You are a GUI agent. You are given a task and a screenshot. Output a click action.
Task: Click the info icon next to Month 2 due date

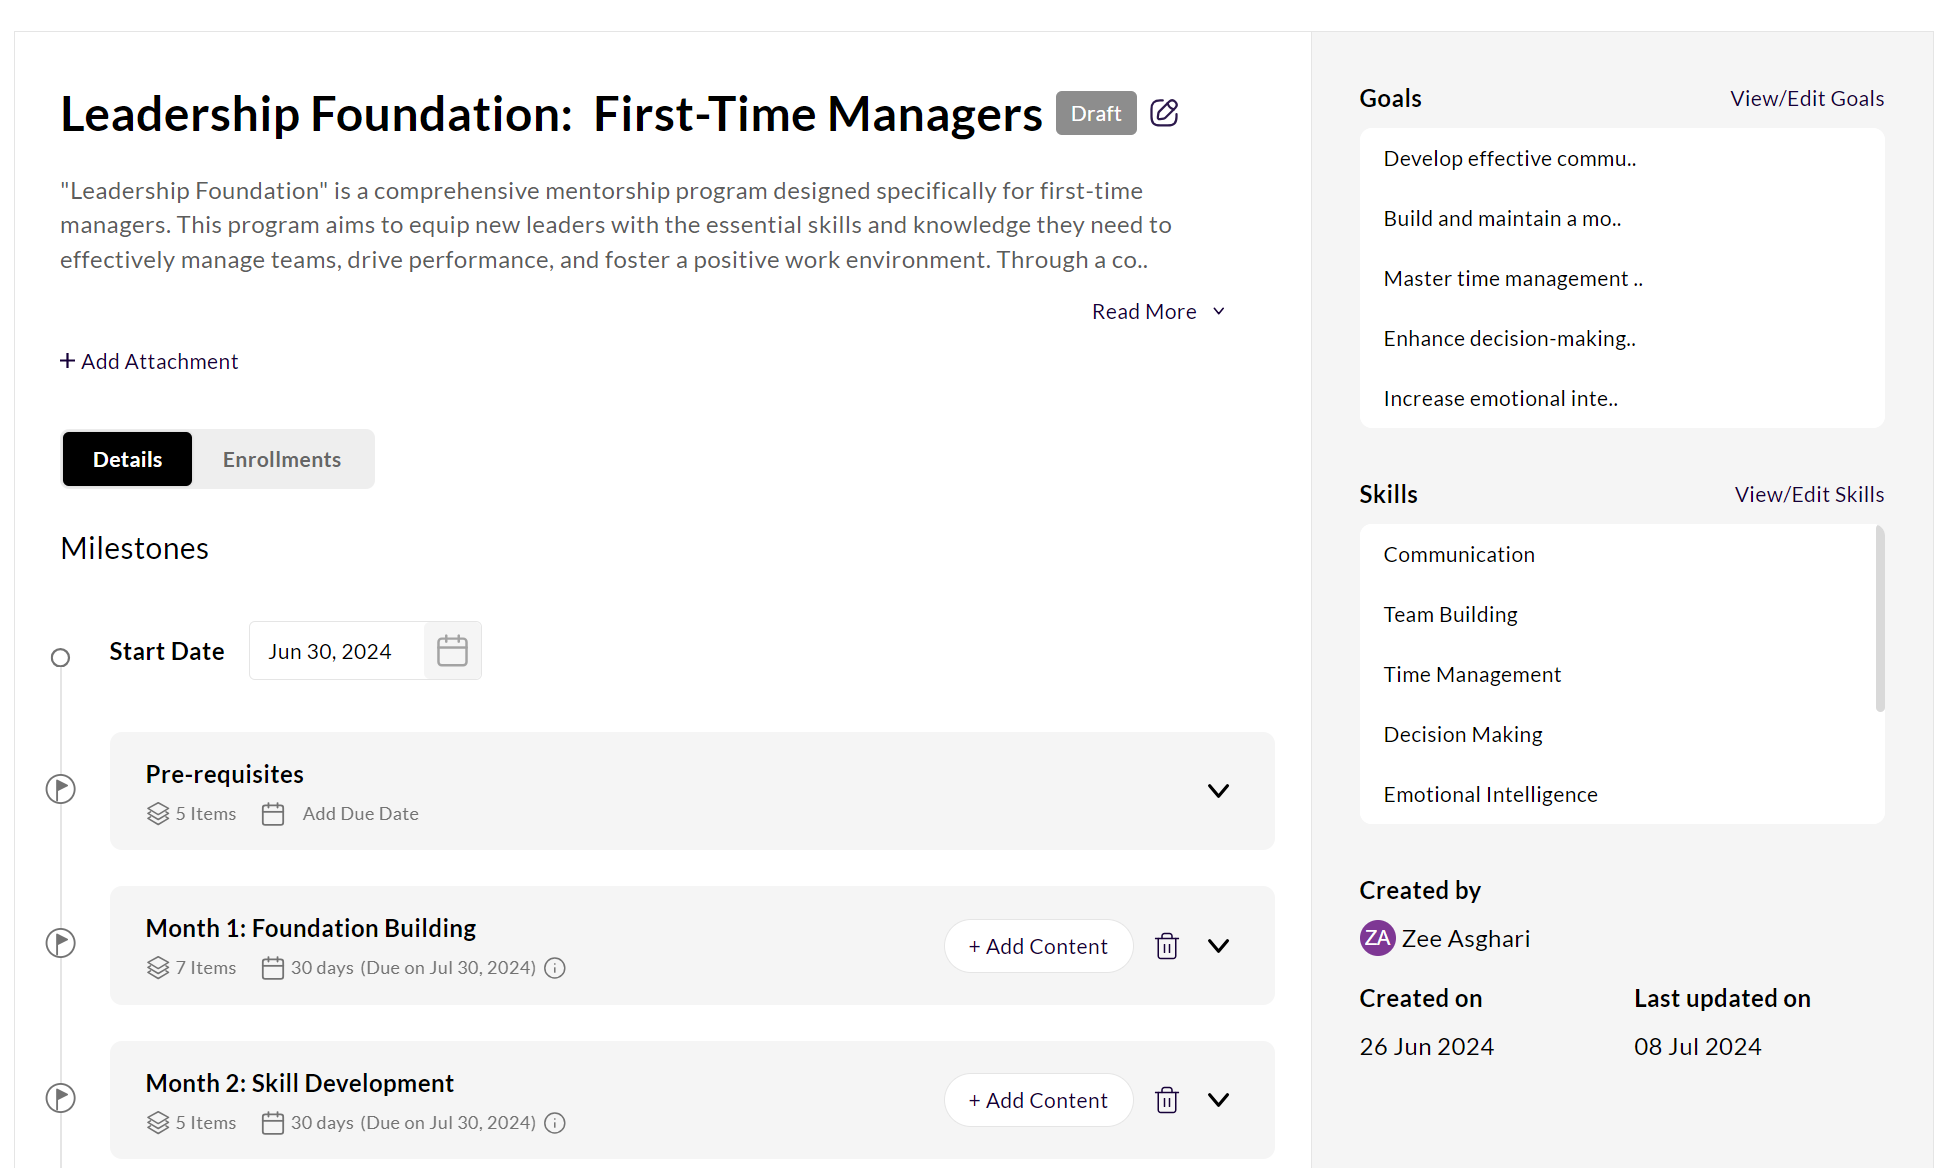(555, 1123)
